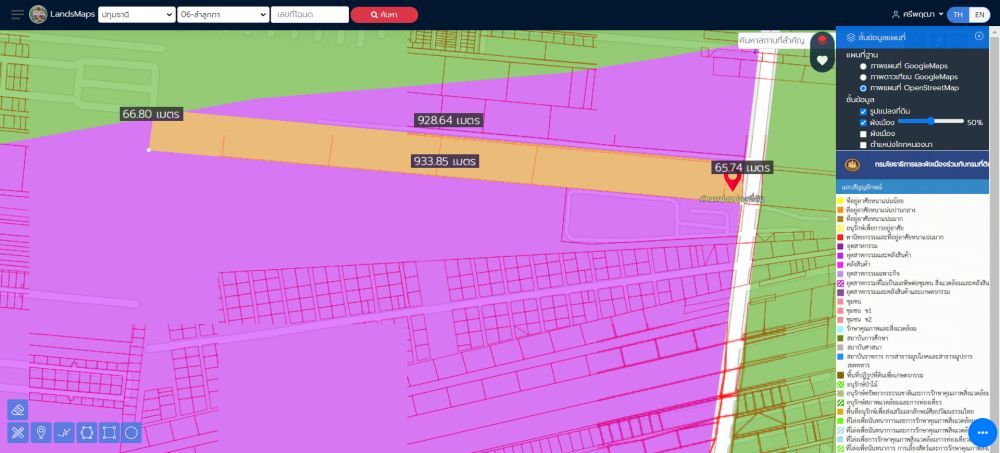
Task: Click the red map layers icon
Action: click(x=822, y=40)
